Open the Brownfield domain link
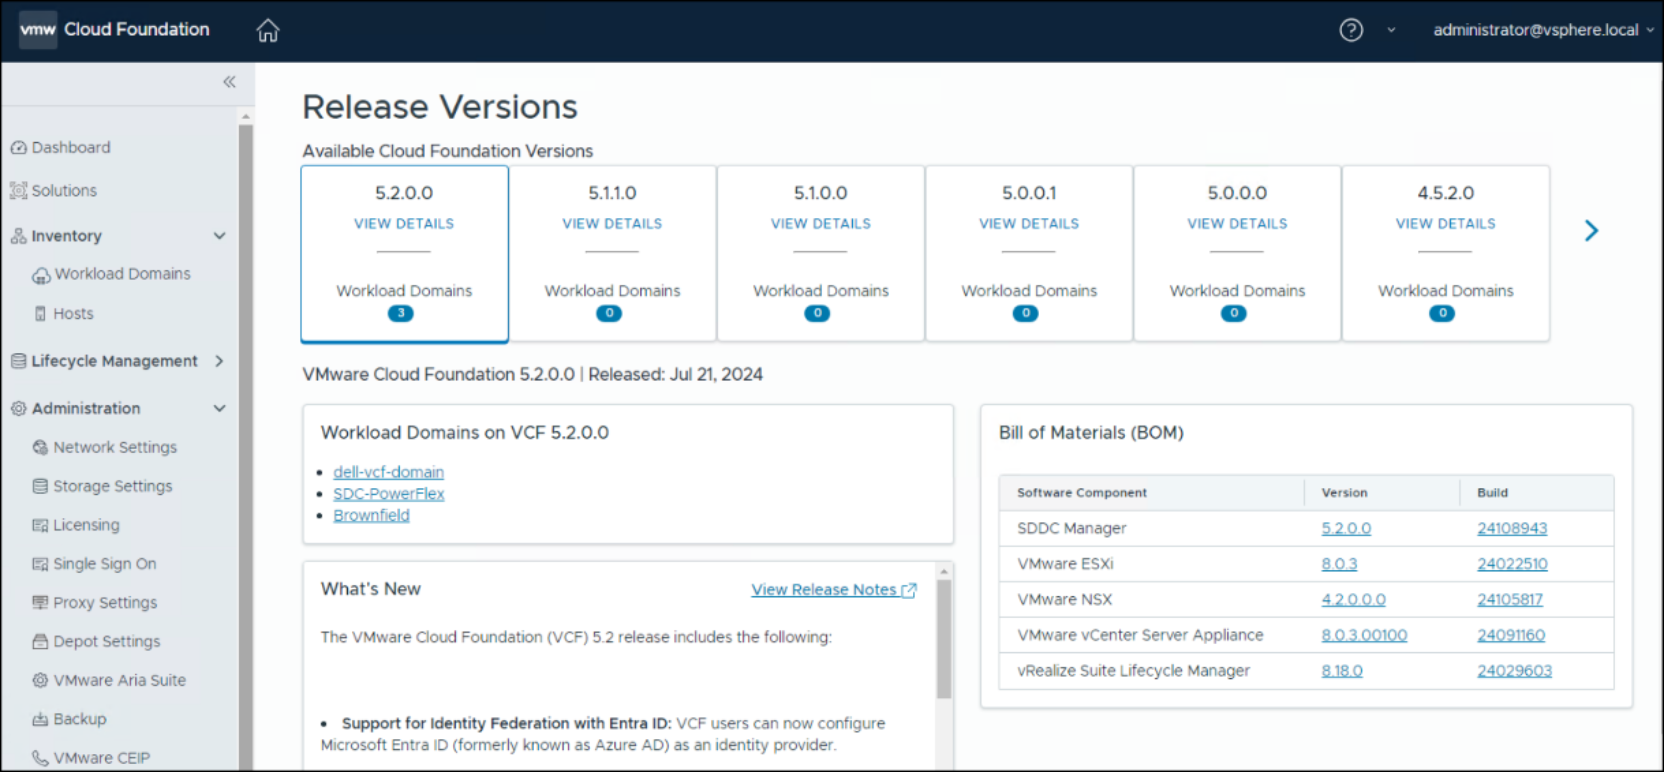Viewport: 1664px width, 773px height. (x=372, y=516)
